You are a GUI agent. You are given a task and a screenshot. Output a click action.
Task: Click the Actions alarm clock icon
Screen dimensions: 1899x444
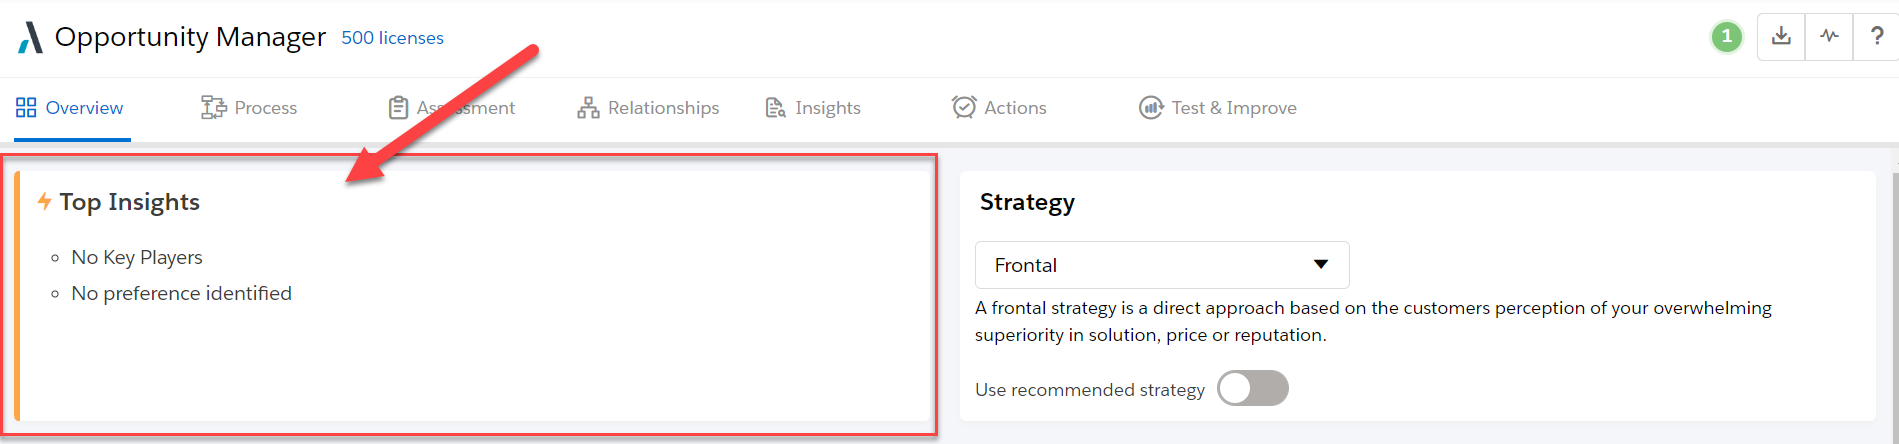pos(964,108)
